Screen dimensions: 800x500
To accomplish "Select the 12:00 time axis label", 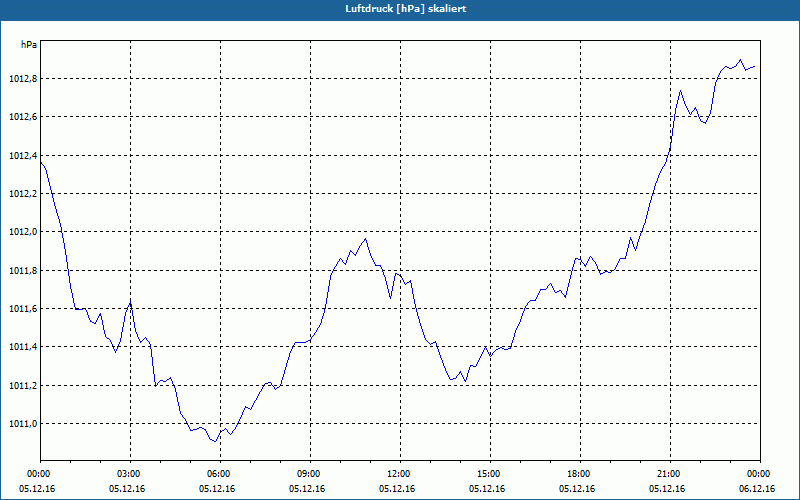I will coord(398,474).
